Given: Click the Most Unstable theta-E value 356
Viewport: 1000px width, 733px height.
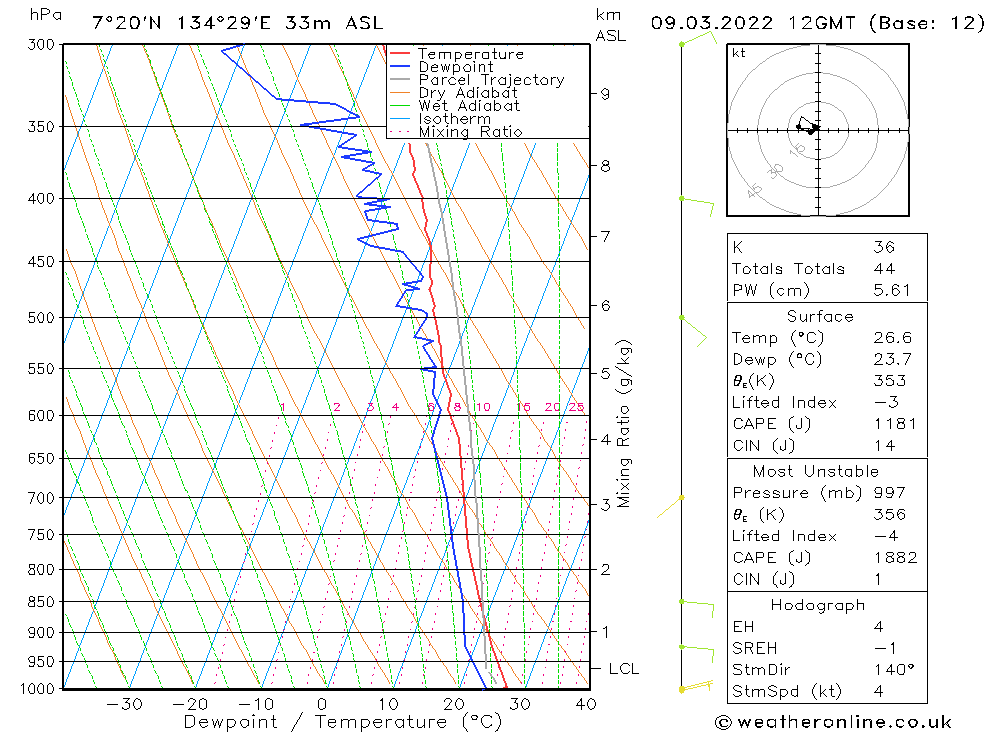Looking at the screenshot, I should pos(890,515).
